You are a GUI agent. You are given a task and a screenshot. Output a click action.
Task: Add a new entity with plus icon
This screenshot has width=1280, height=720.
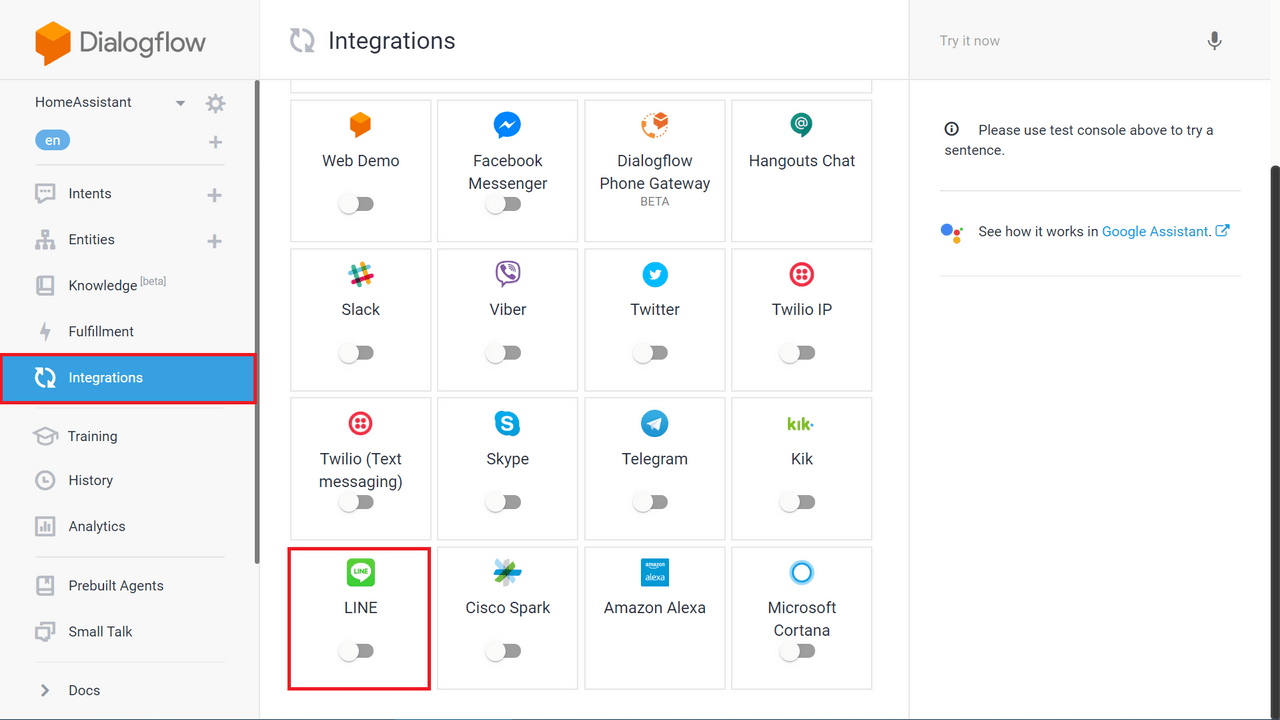point(214,241)
